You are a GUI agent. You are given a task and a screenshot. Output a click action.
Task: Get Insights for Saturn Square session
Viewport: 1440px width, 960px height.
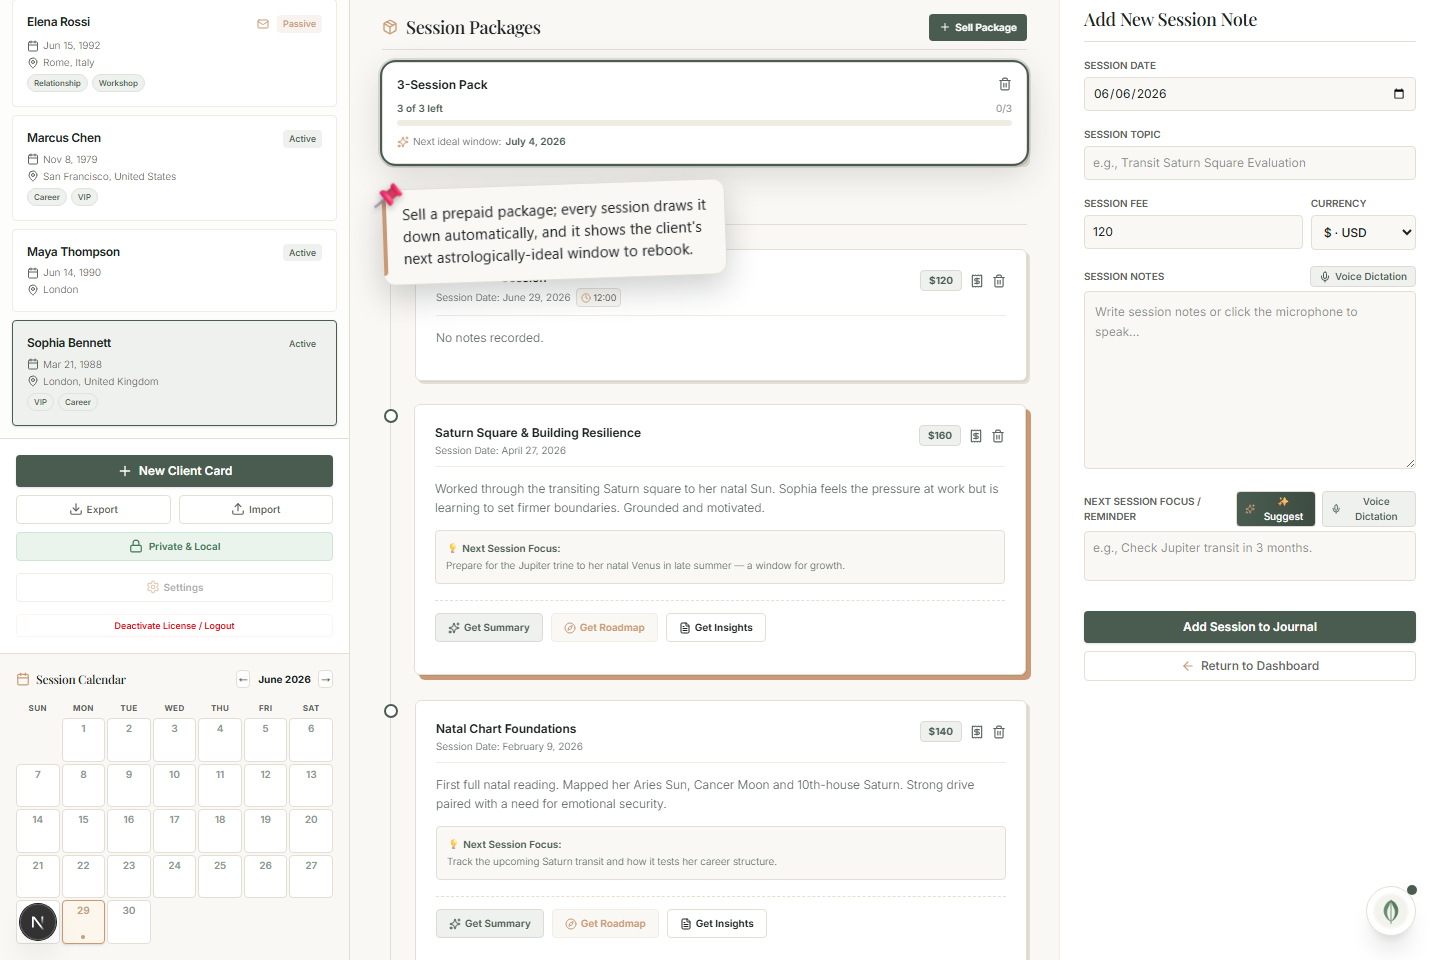716,628
